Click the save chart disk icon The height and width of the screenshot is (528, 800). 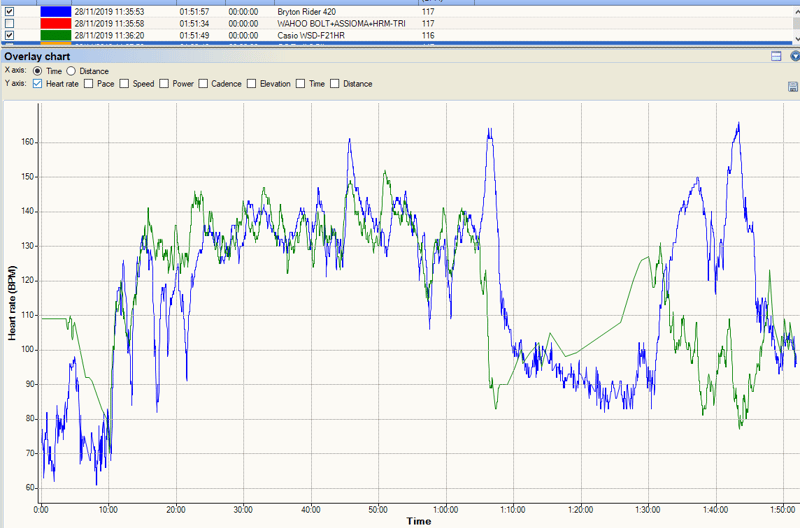pos(792,87)
